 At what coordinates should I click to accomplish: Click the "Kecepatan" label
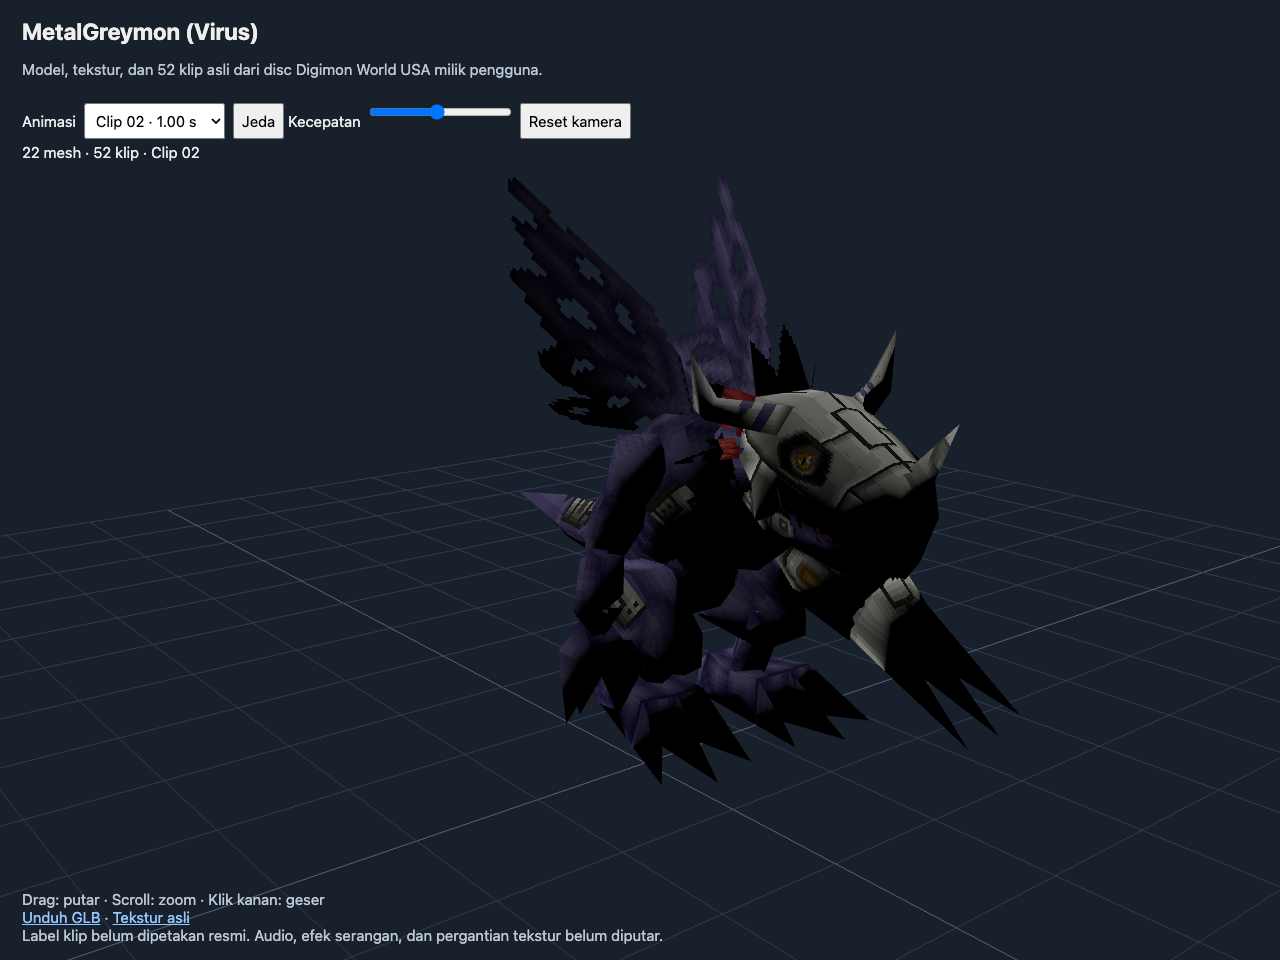pos(324,122)
